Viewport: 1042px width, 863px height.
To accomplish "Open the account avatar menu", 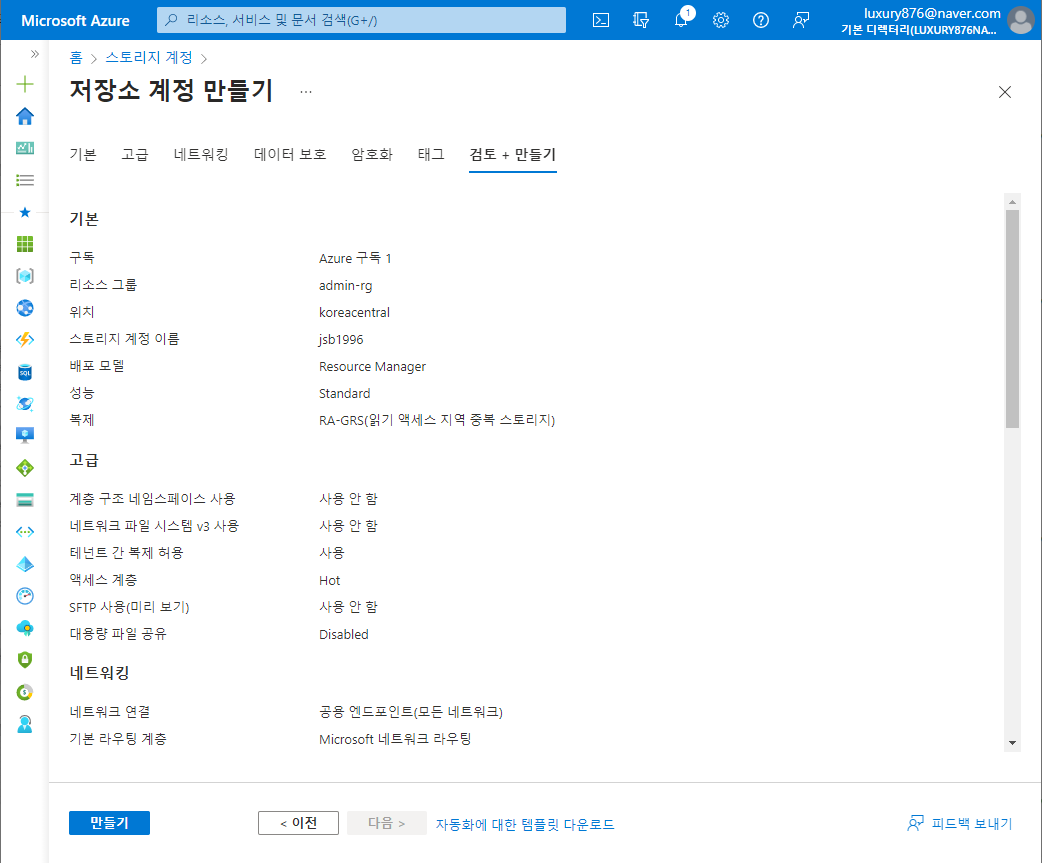I will [x=1021, y=20].
